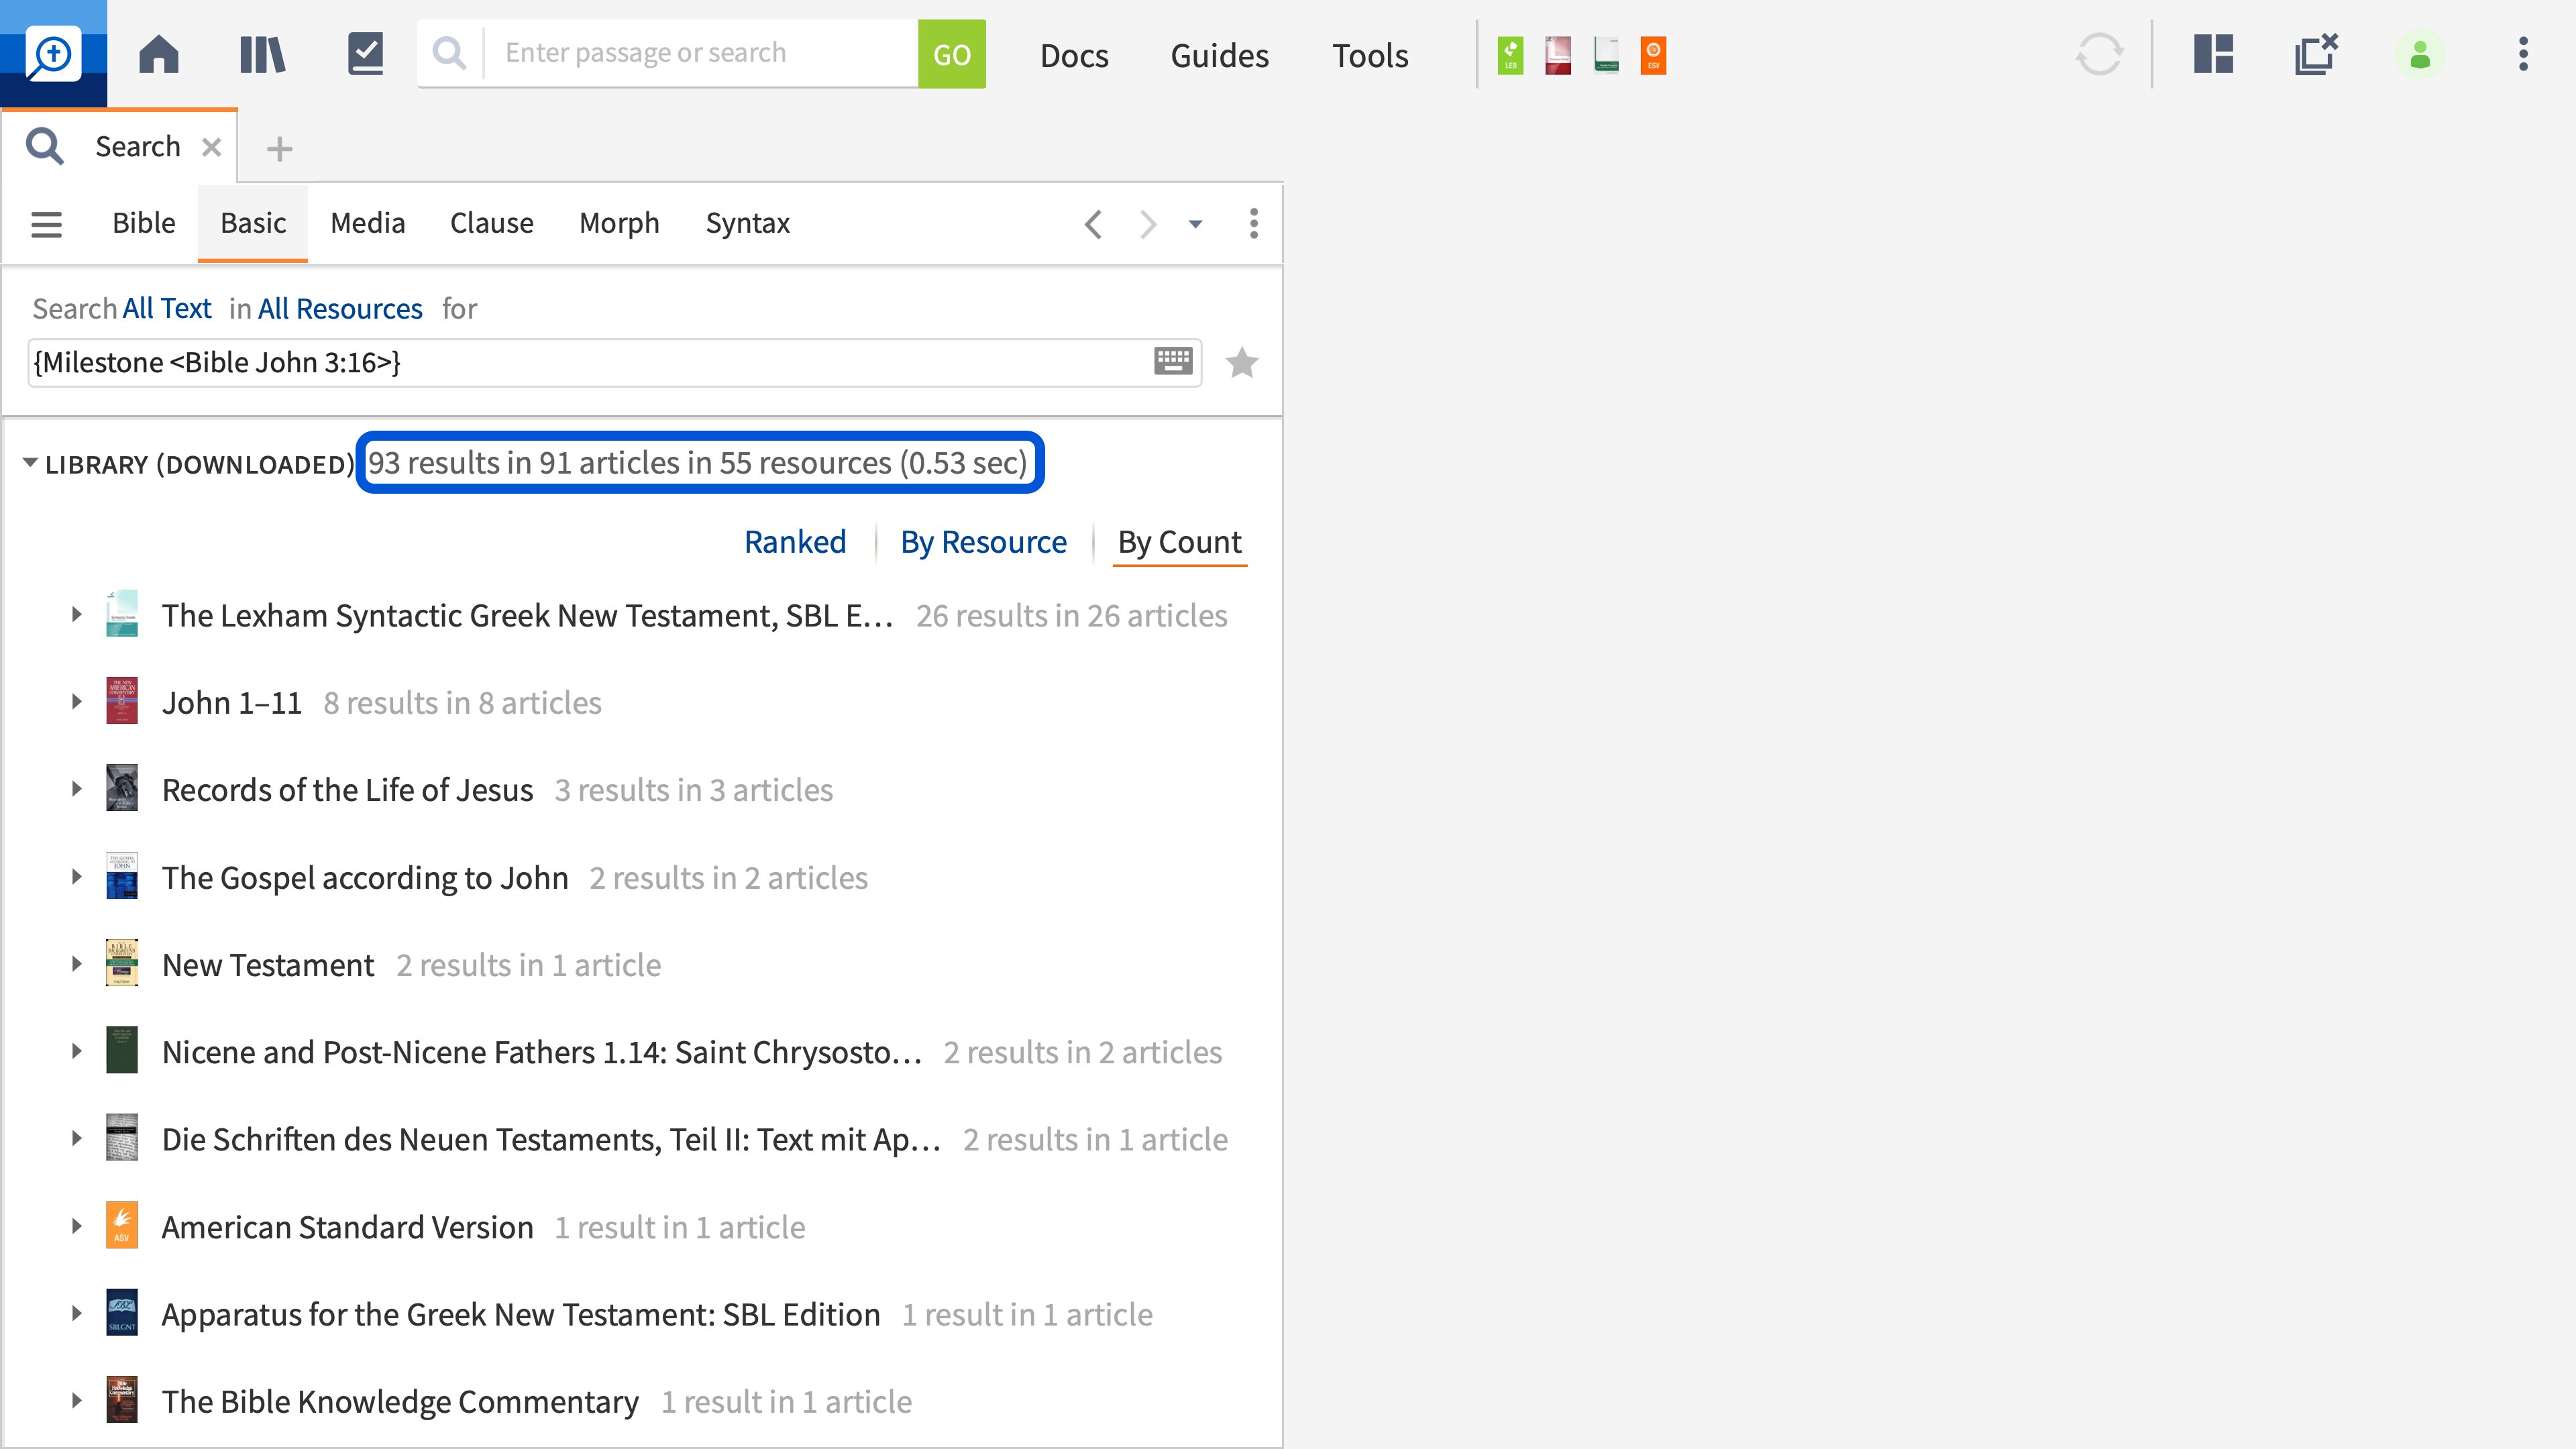The image size is (2576, 1449).
Task: Click the green GO button
Action: (952, 54)
